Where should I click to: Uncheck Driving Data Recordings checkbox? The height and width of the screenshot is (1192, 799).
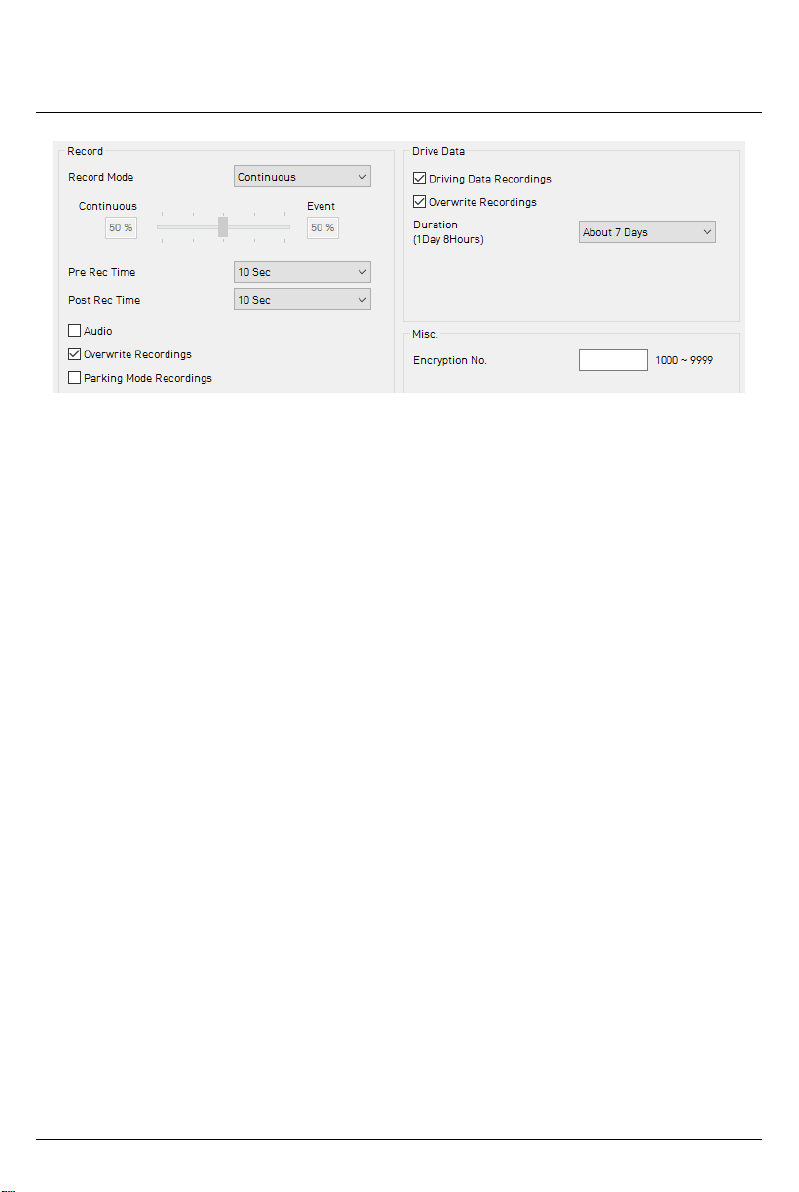coord(420,178)
